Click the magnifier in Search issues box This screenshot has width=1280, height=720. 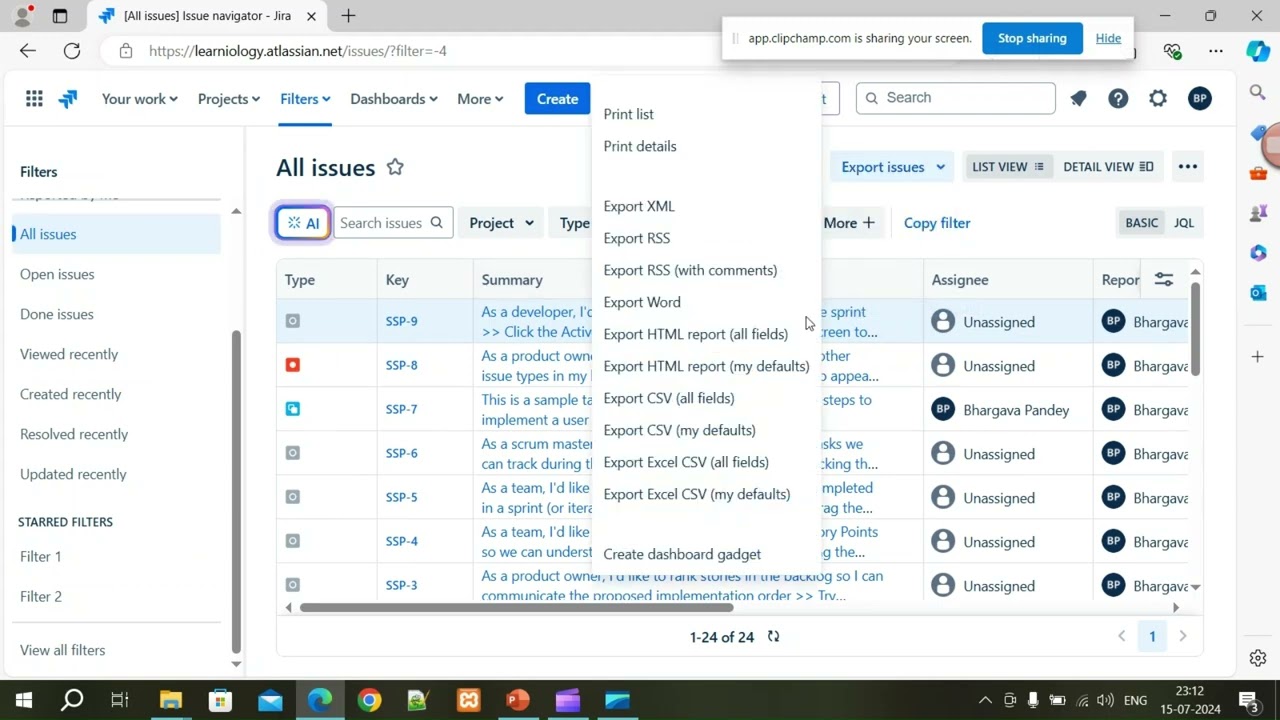point(436,223)
